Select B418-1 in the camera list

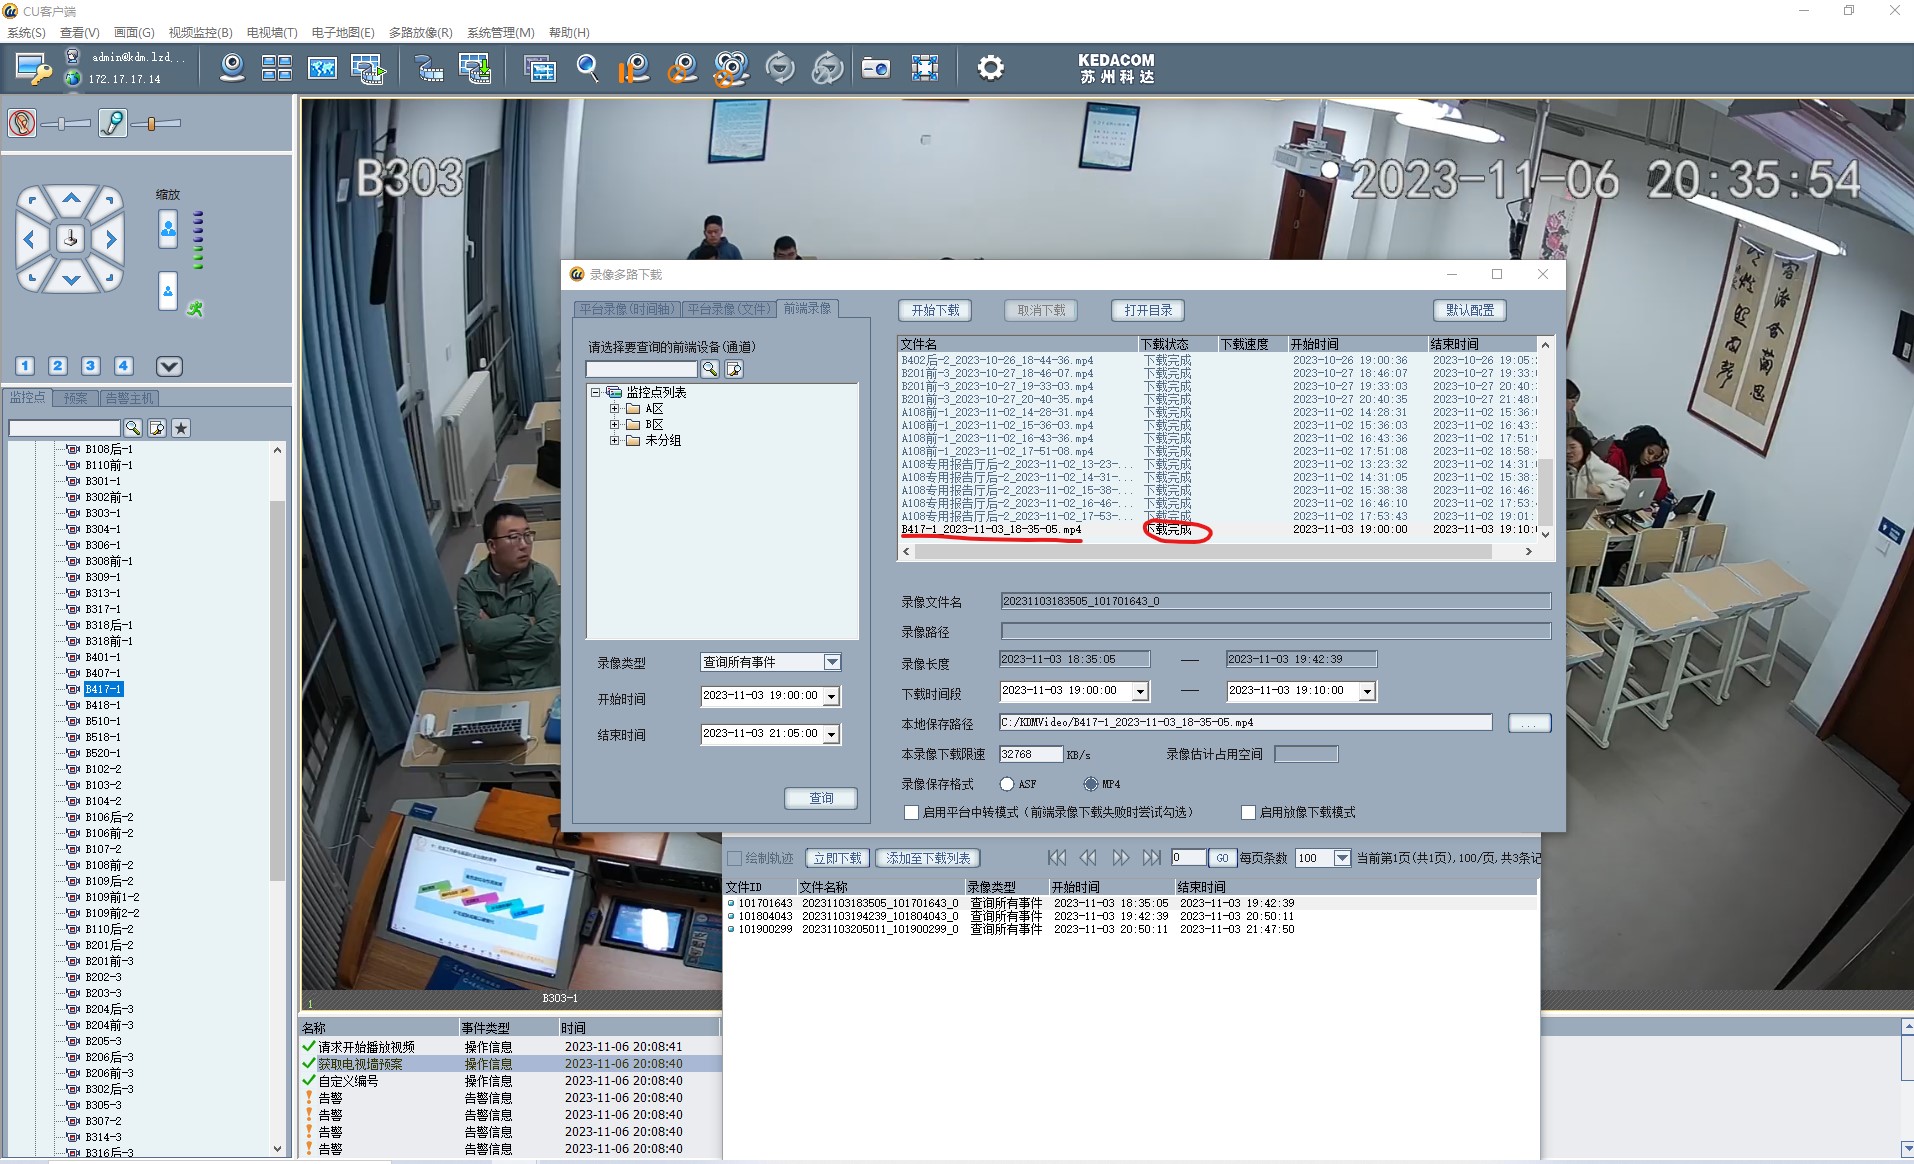pyautogui.click(x=102, y=705)
